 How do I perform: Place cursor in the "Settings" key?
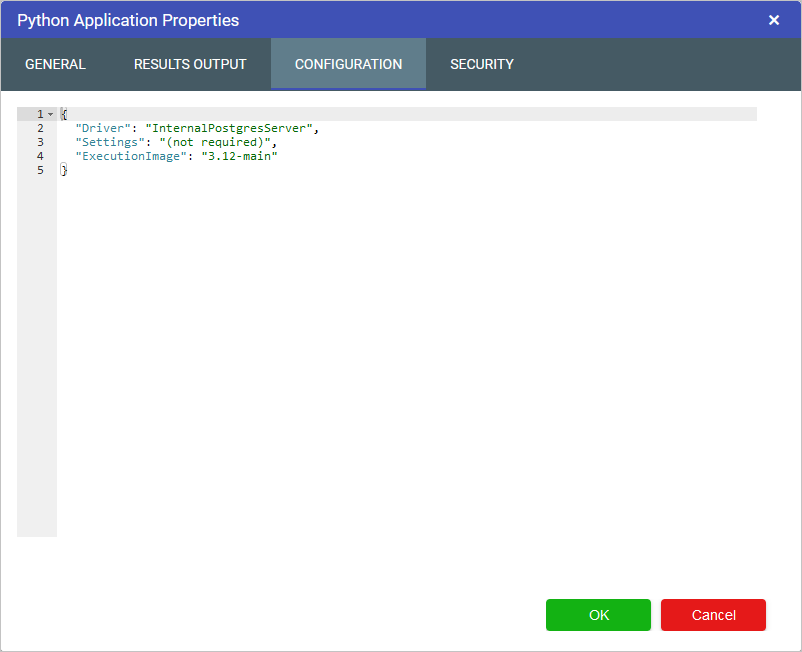[x=110, y=142]
